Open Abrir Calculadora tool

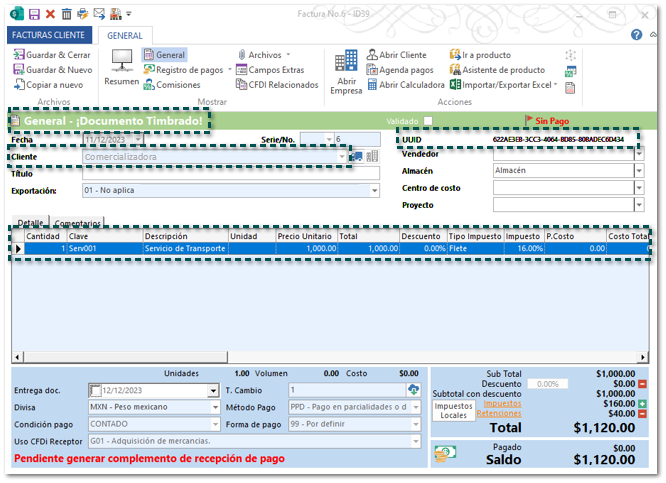pyautogui.click(x=372, y=86)
